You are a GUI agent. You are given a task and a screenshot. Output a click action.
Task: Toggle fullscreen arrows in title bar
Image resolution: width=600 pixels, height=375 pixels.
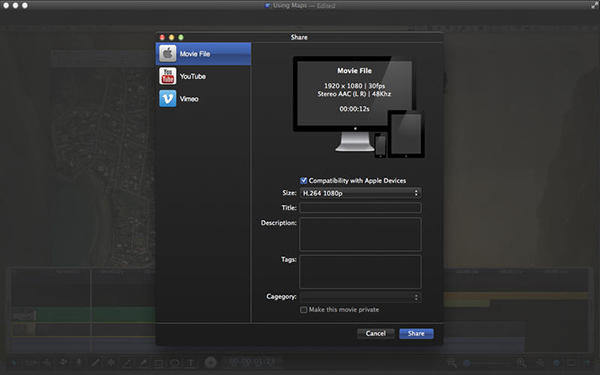594,5
